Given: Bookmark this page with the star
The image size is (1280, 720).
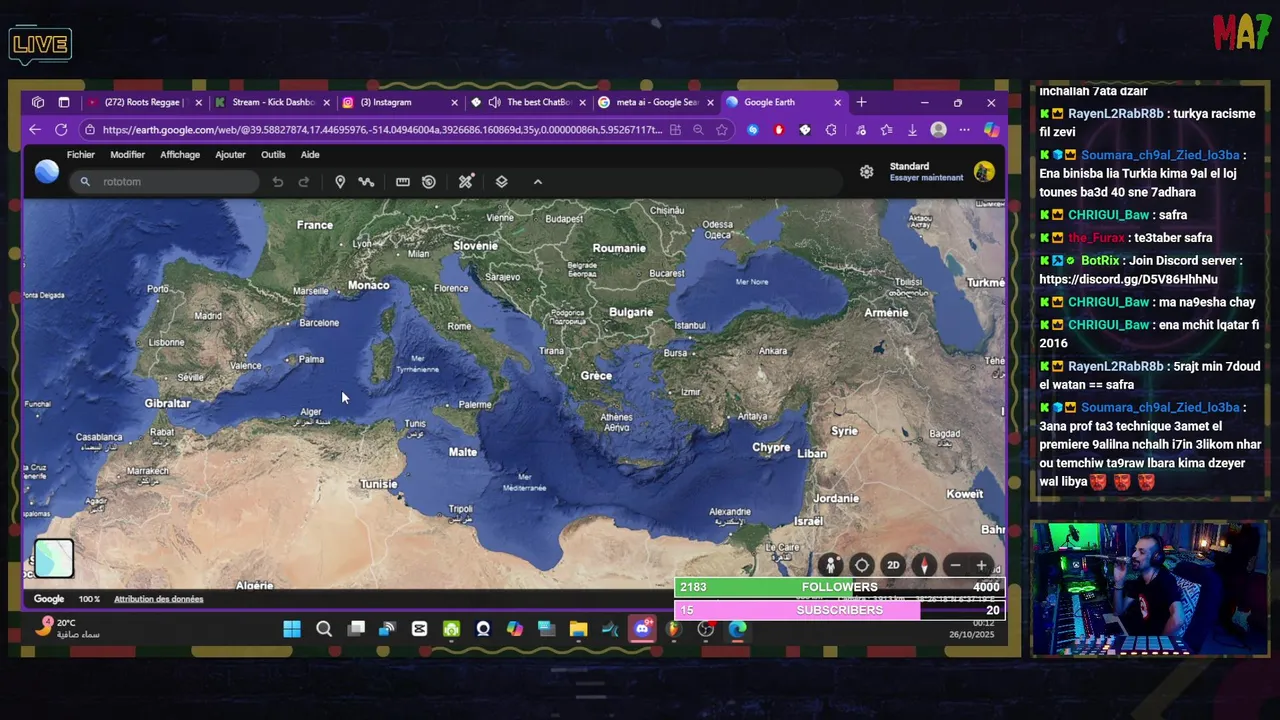Looking at the screenshot, I should click(722, 130).
